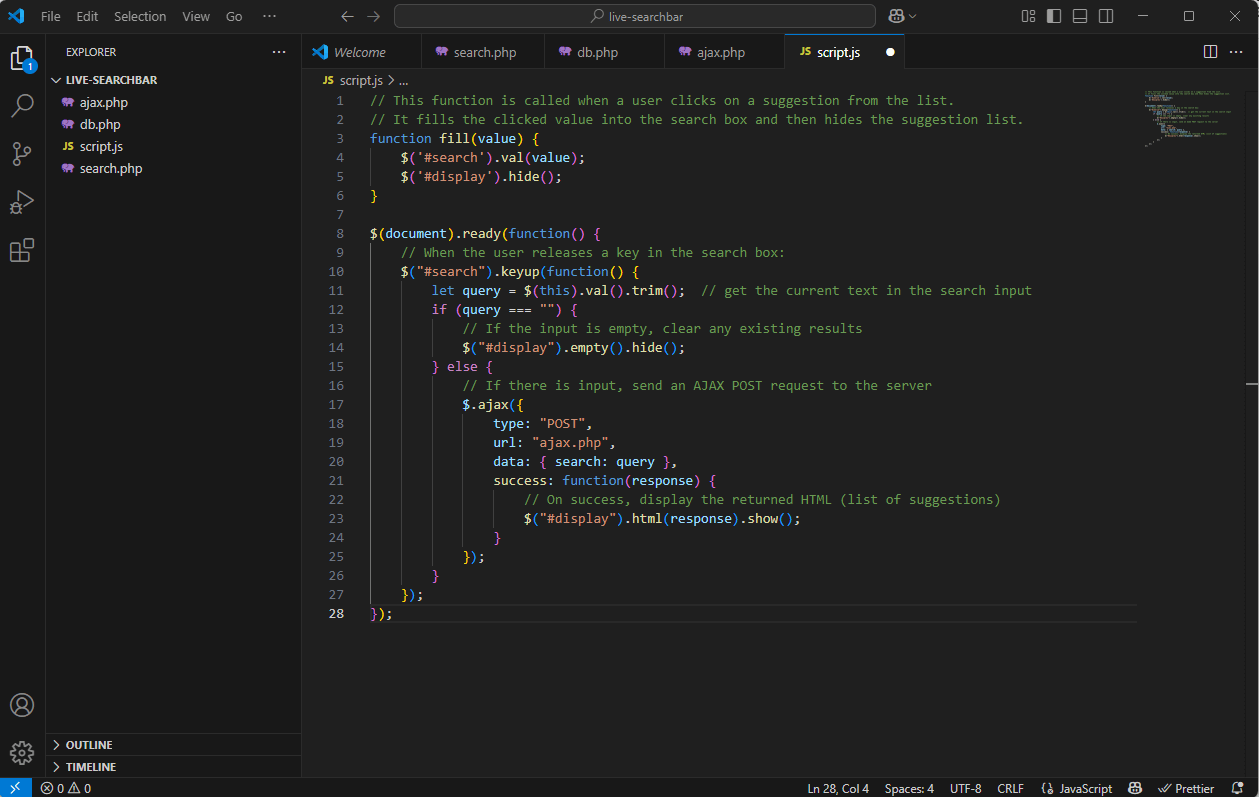The image size is (1259, 797).
Task: Open the Search view in the activity bar
Action: [x=22, y=107]
